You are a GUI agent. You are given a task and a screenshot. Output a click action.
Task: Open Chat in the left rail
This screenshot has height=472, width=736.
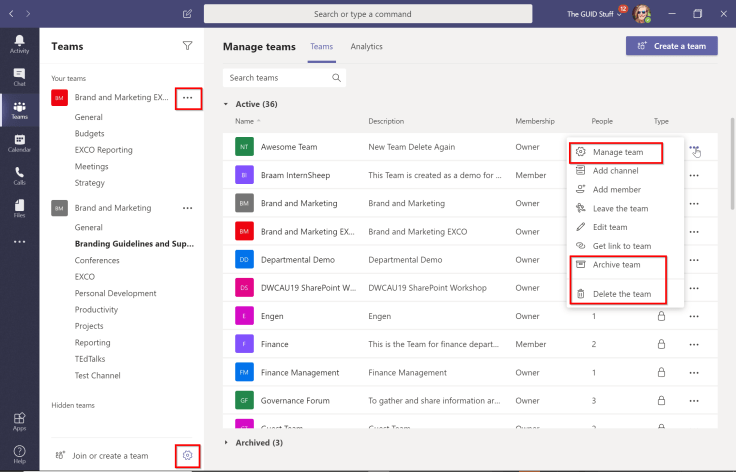19,76
